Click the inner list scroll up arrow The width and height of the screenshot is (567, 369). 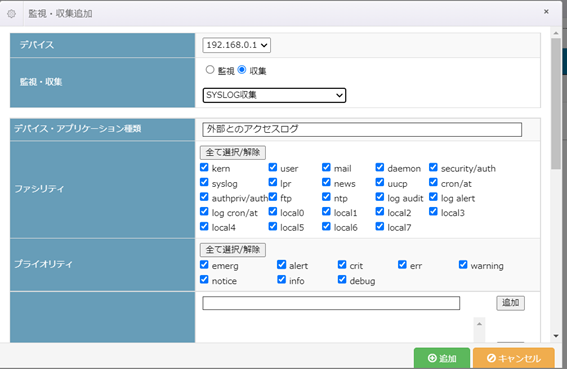479,324
